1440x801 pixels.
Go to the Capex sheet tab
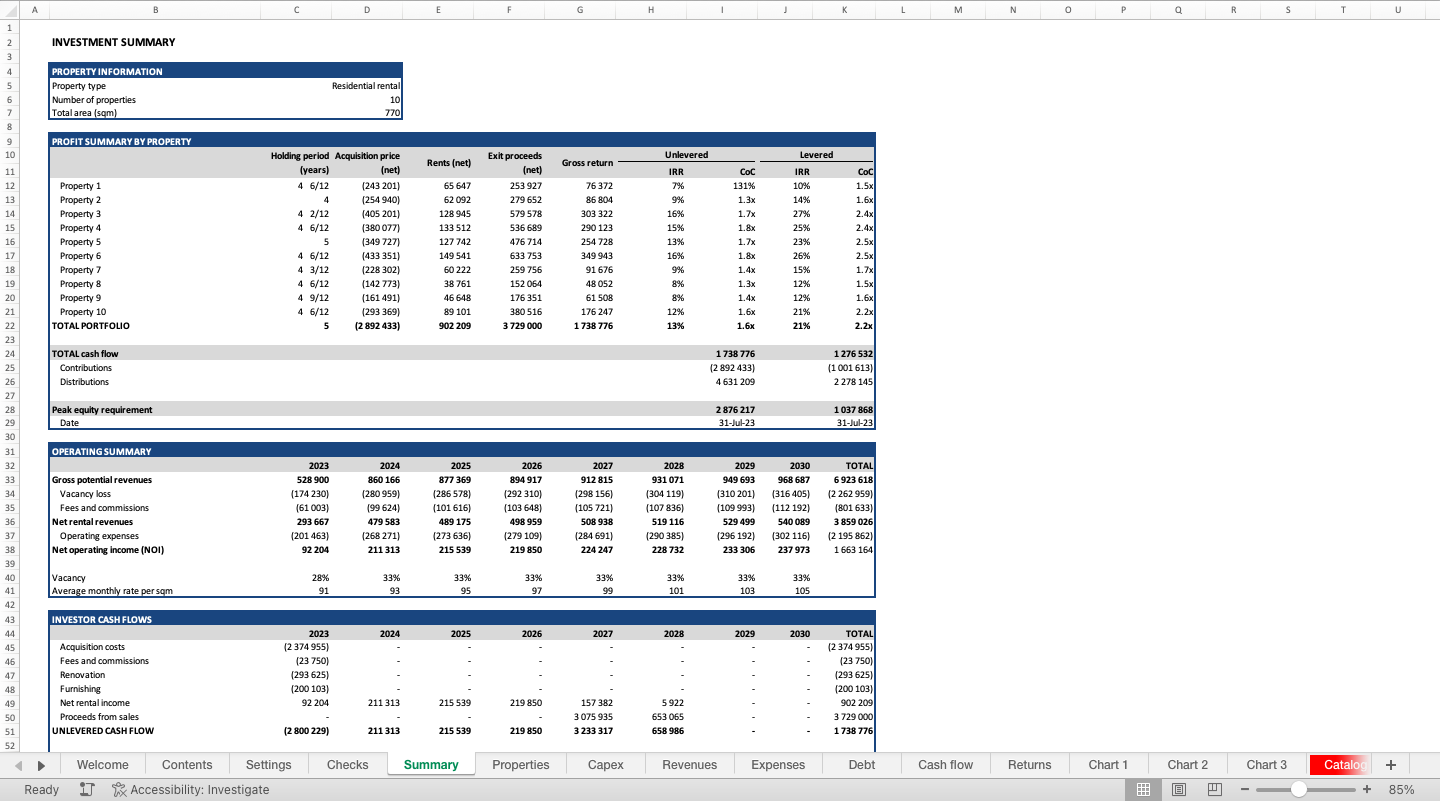[606, 765]
